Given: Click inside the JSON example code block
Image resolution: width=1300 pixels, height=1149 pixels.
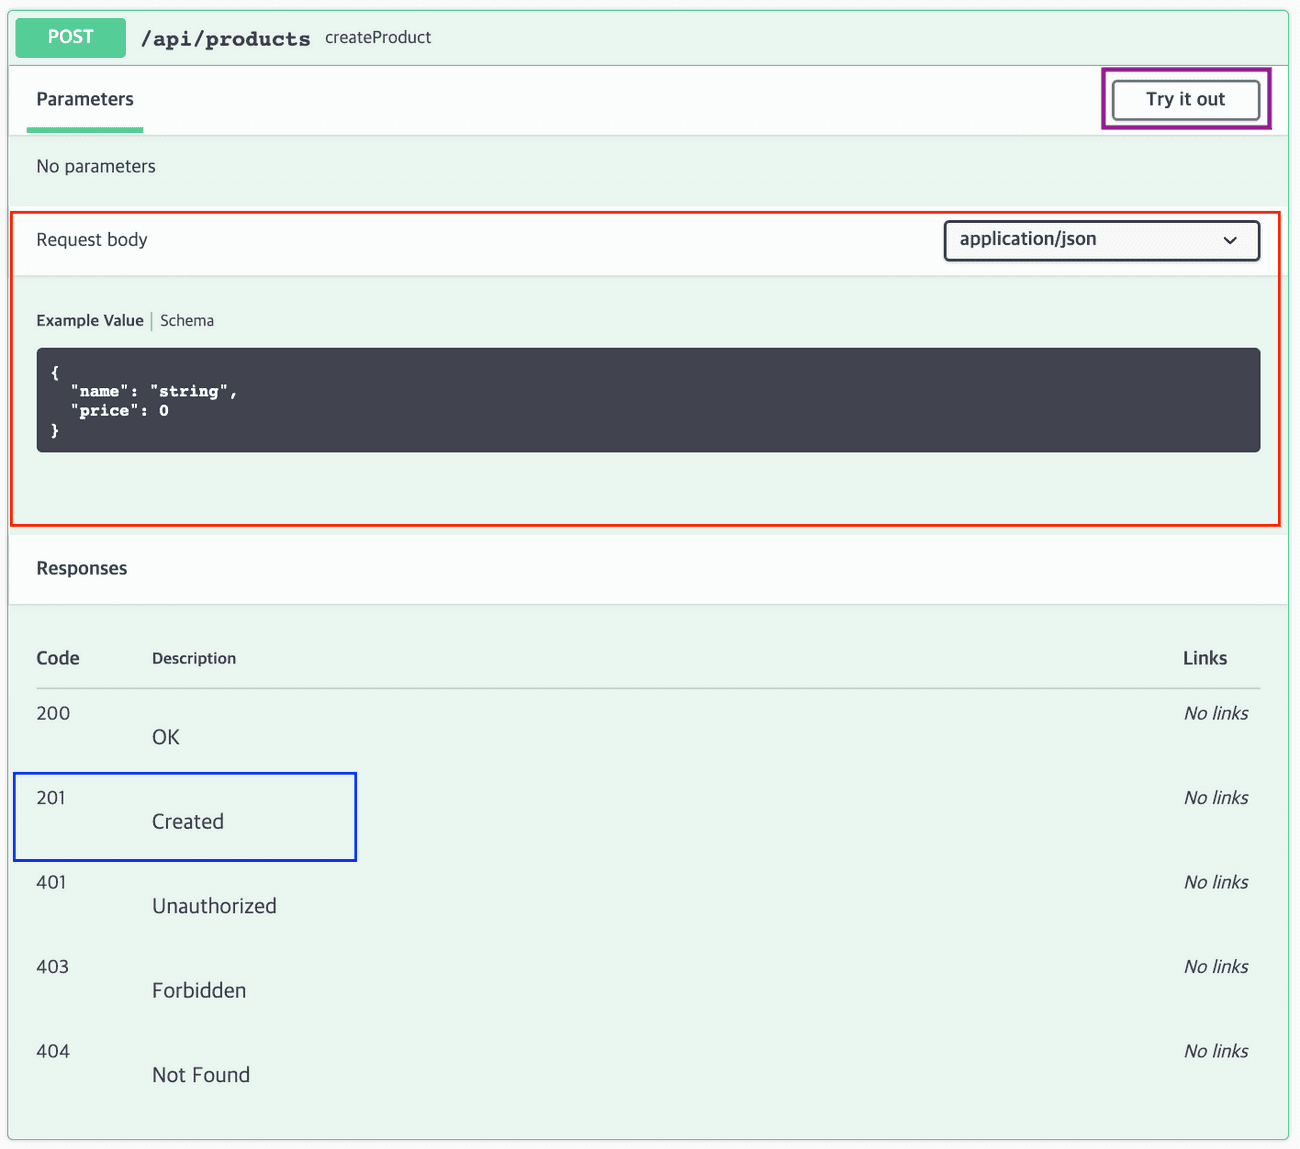Looking at the screenshot, I should (648, 400).
